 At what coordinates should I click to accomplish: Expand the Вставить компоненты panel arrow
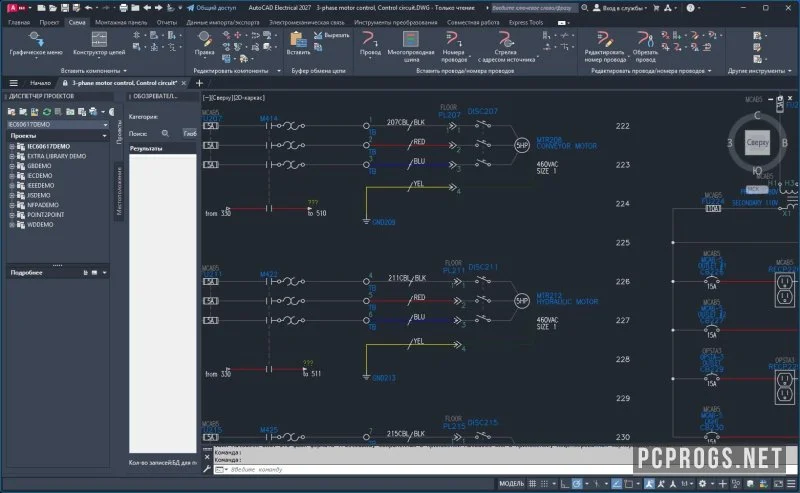tap(125, 71)
